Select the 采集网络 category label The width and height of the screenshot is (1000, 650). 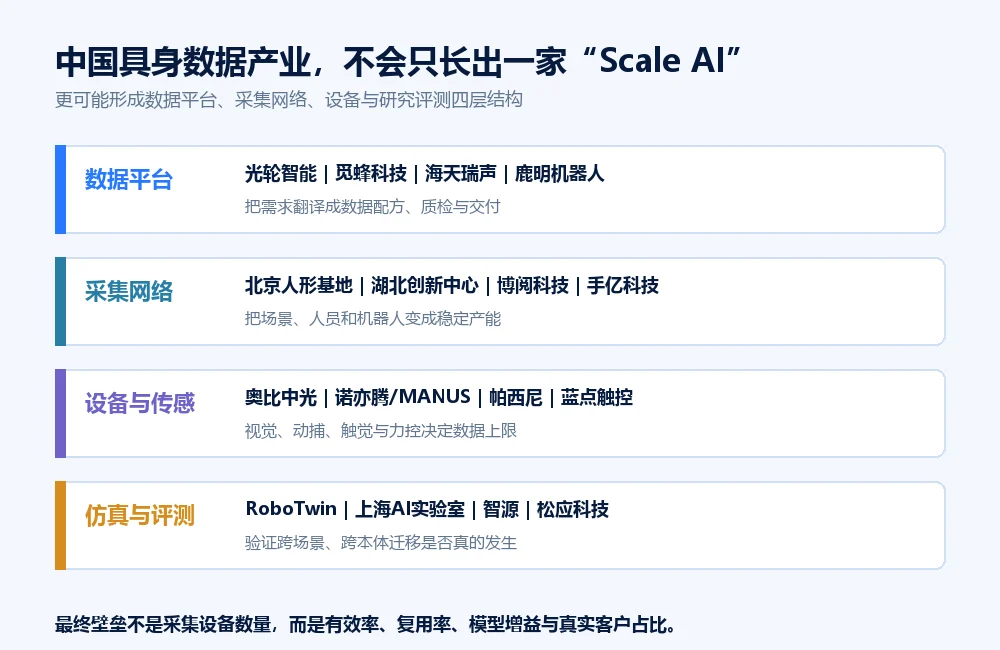(x=129, y=292)
